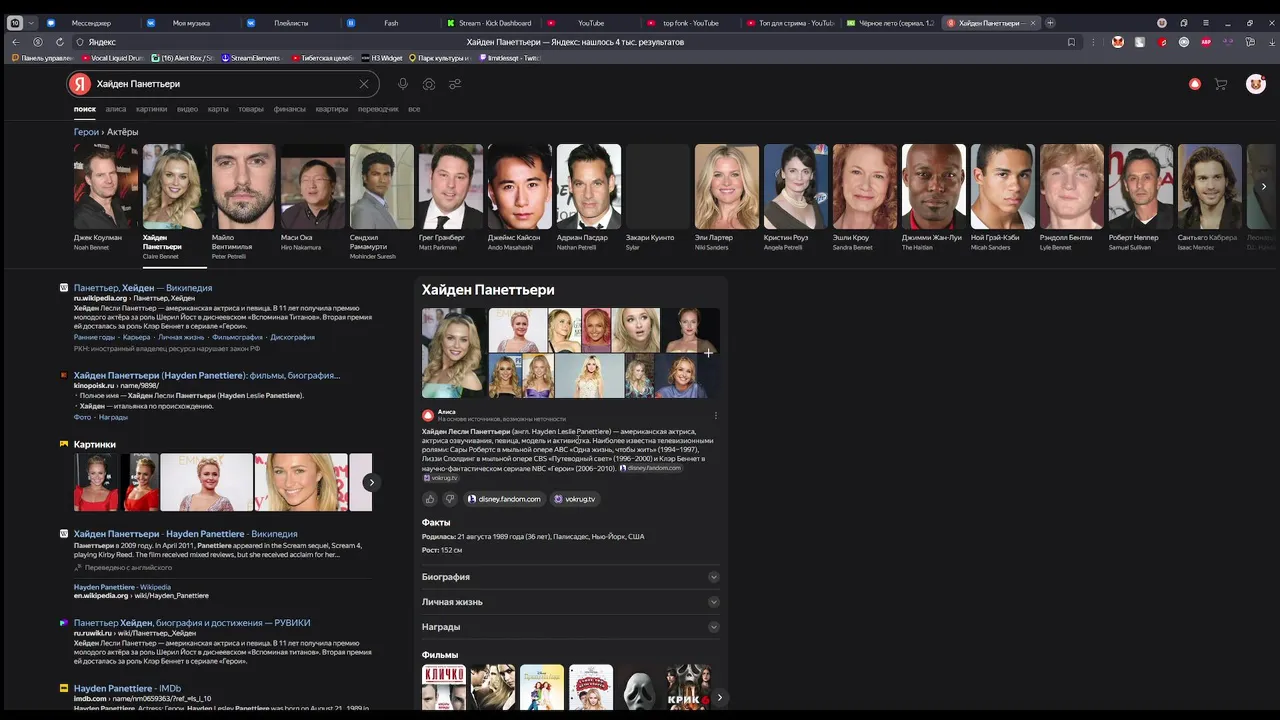
Task: Open the H3 Widget bookmark
Action: coord(382,58)
